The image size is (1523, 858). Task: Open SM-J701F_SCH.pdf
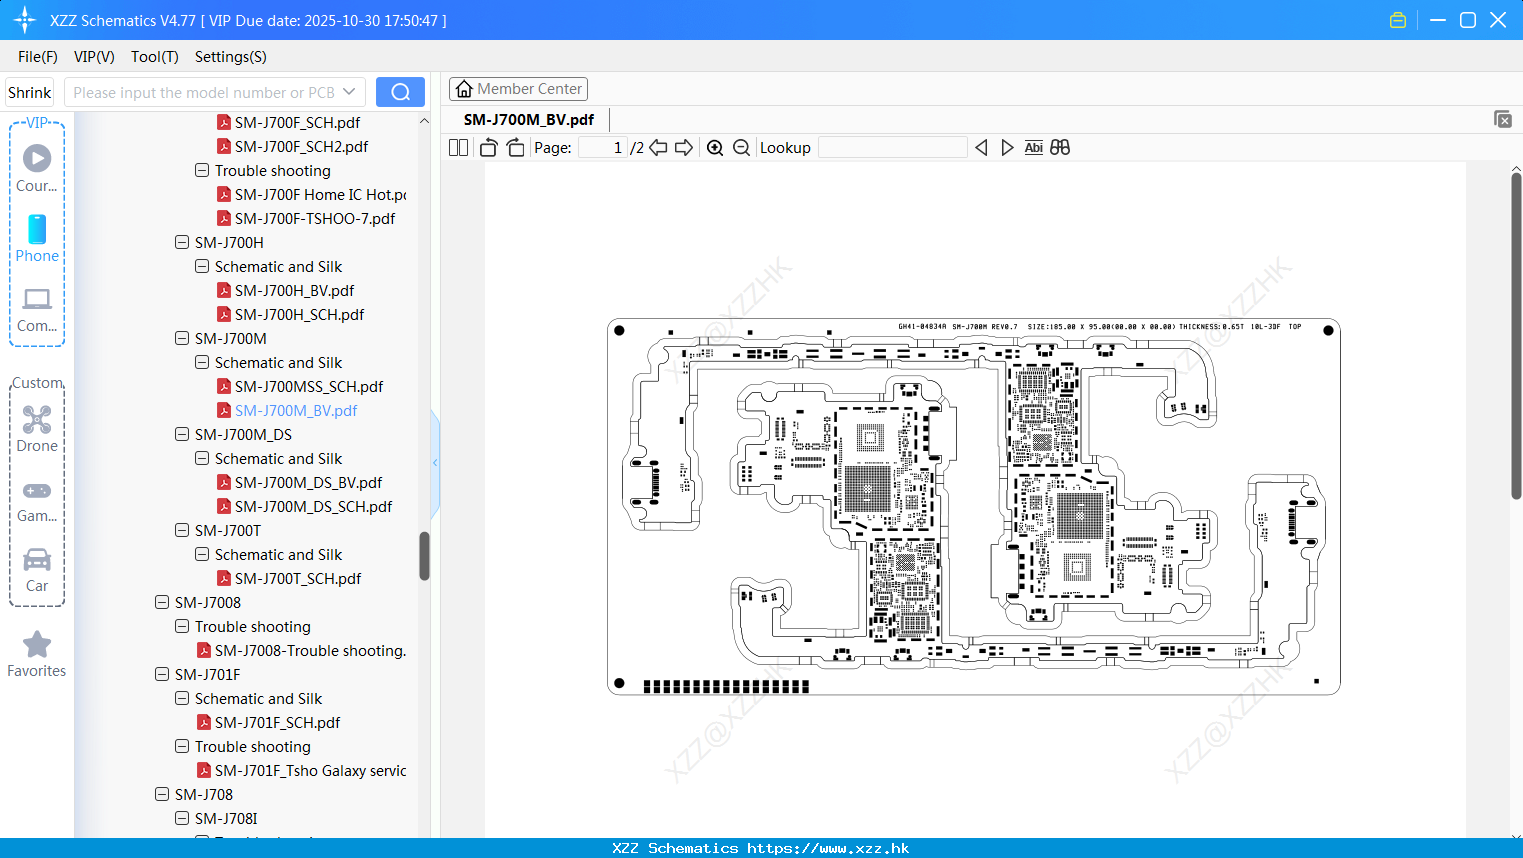pos(277,722)
